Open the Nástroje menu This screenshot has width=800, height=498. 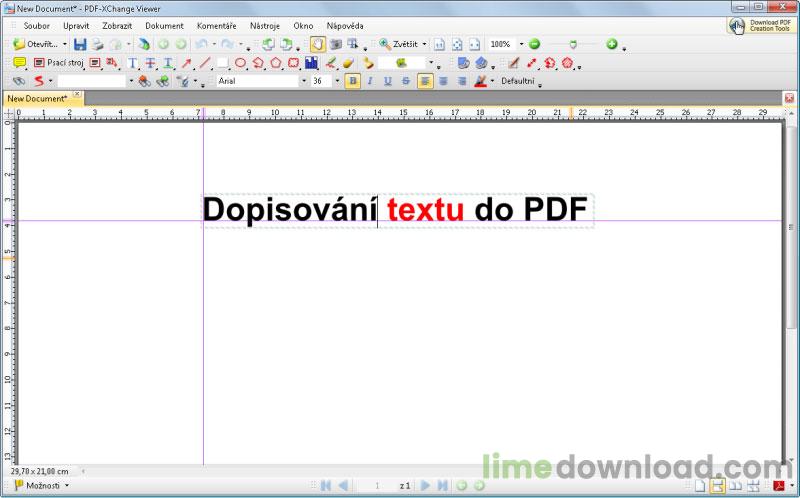[265, 26]
